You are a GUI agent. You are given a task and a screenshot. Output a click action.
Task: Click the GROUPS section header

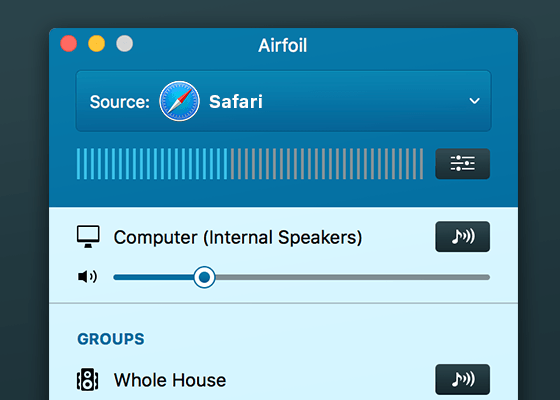point(111,339)
